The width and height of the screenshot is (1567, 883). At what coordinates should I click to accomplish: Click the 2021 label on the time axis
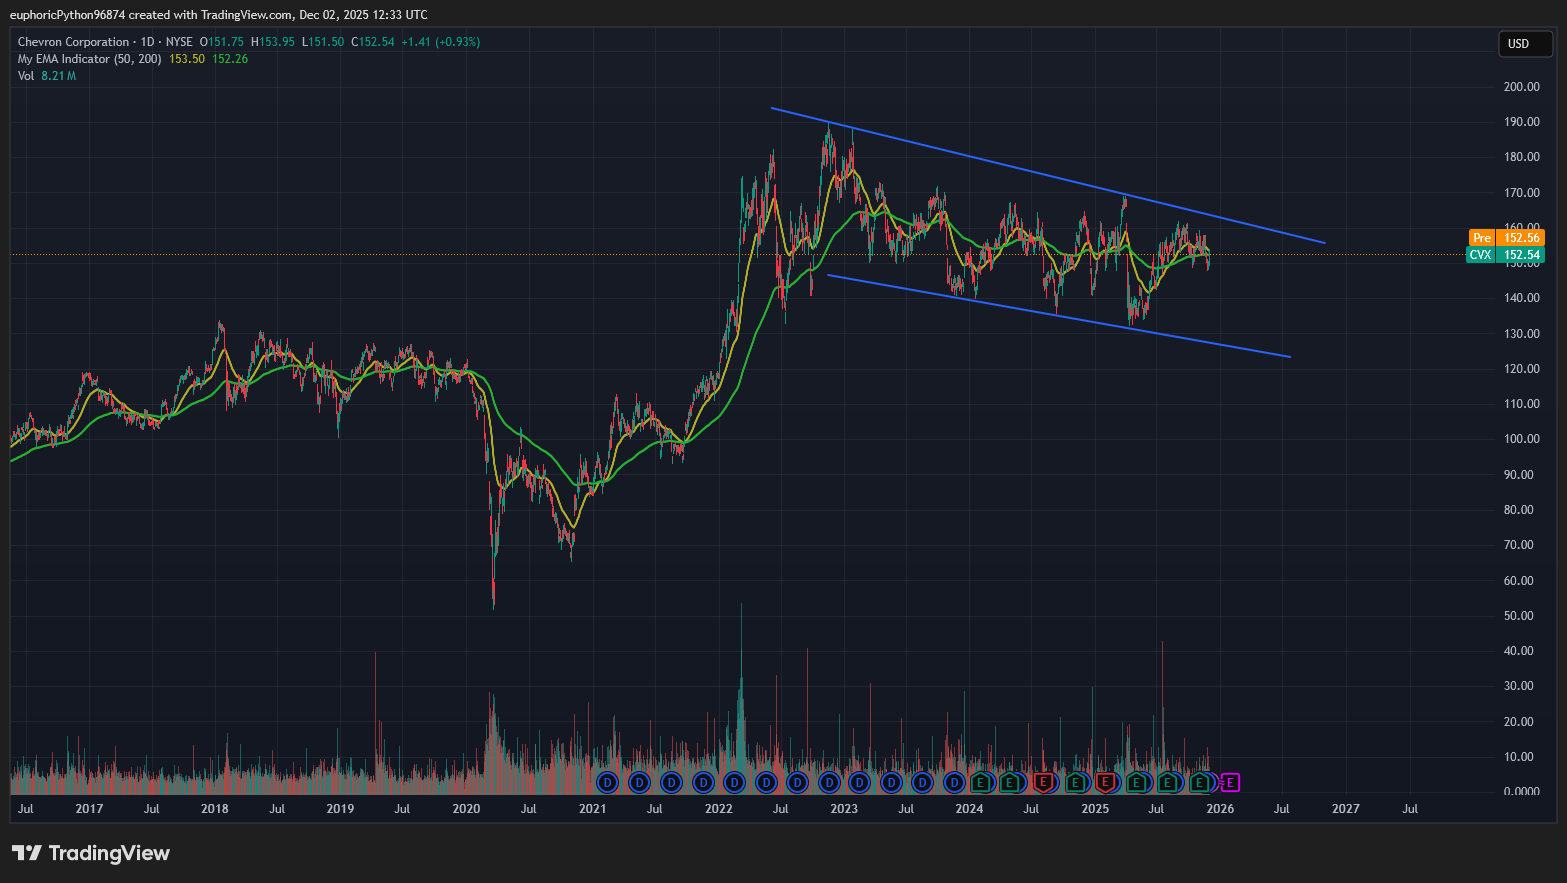tap(592, 809)
